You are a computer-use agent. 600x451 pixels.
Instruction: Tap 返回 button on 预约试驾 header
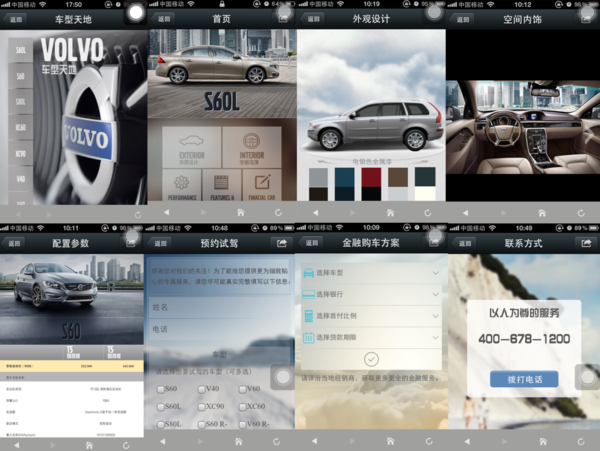click(160, 243)
